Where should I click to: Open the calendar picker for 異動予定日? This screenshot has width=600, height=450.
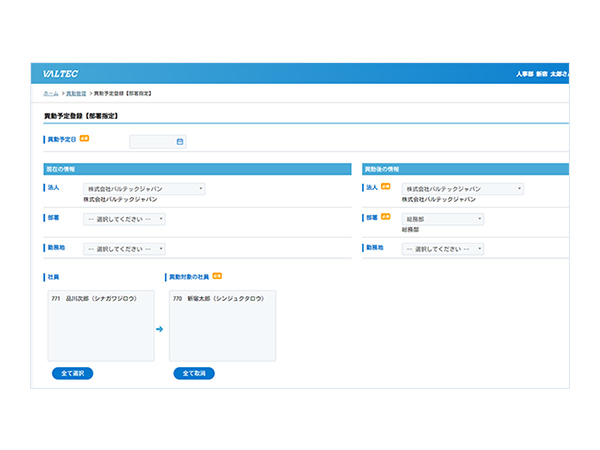[180, 142]
